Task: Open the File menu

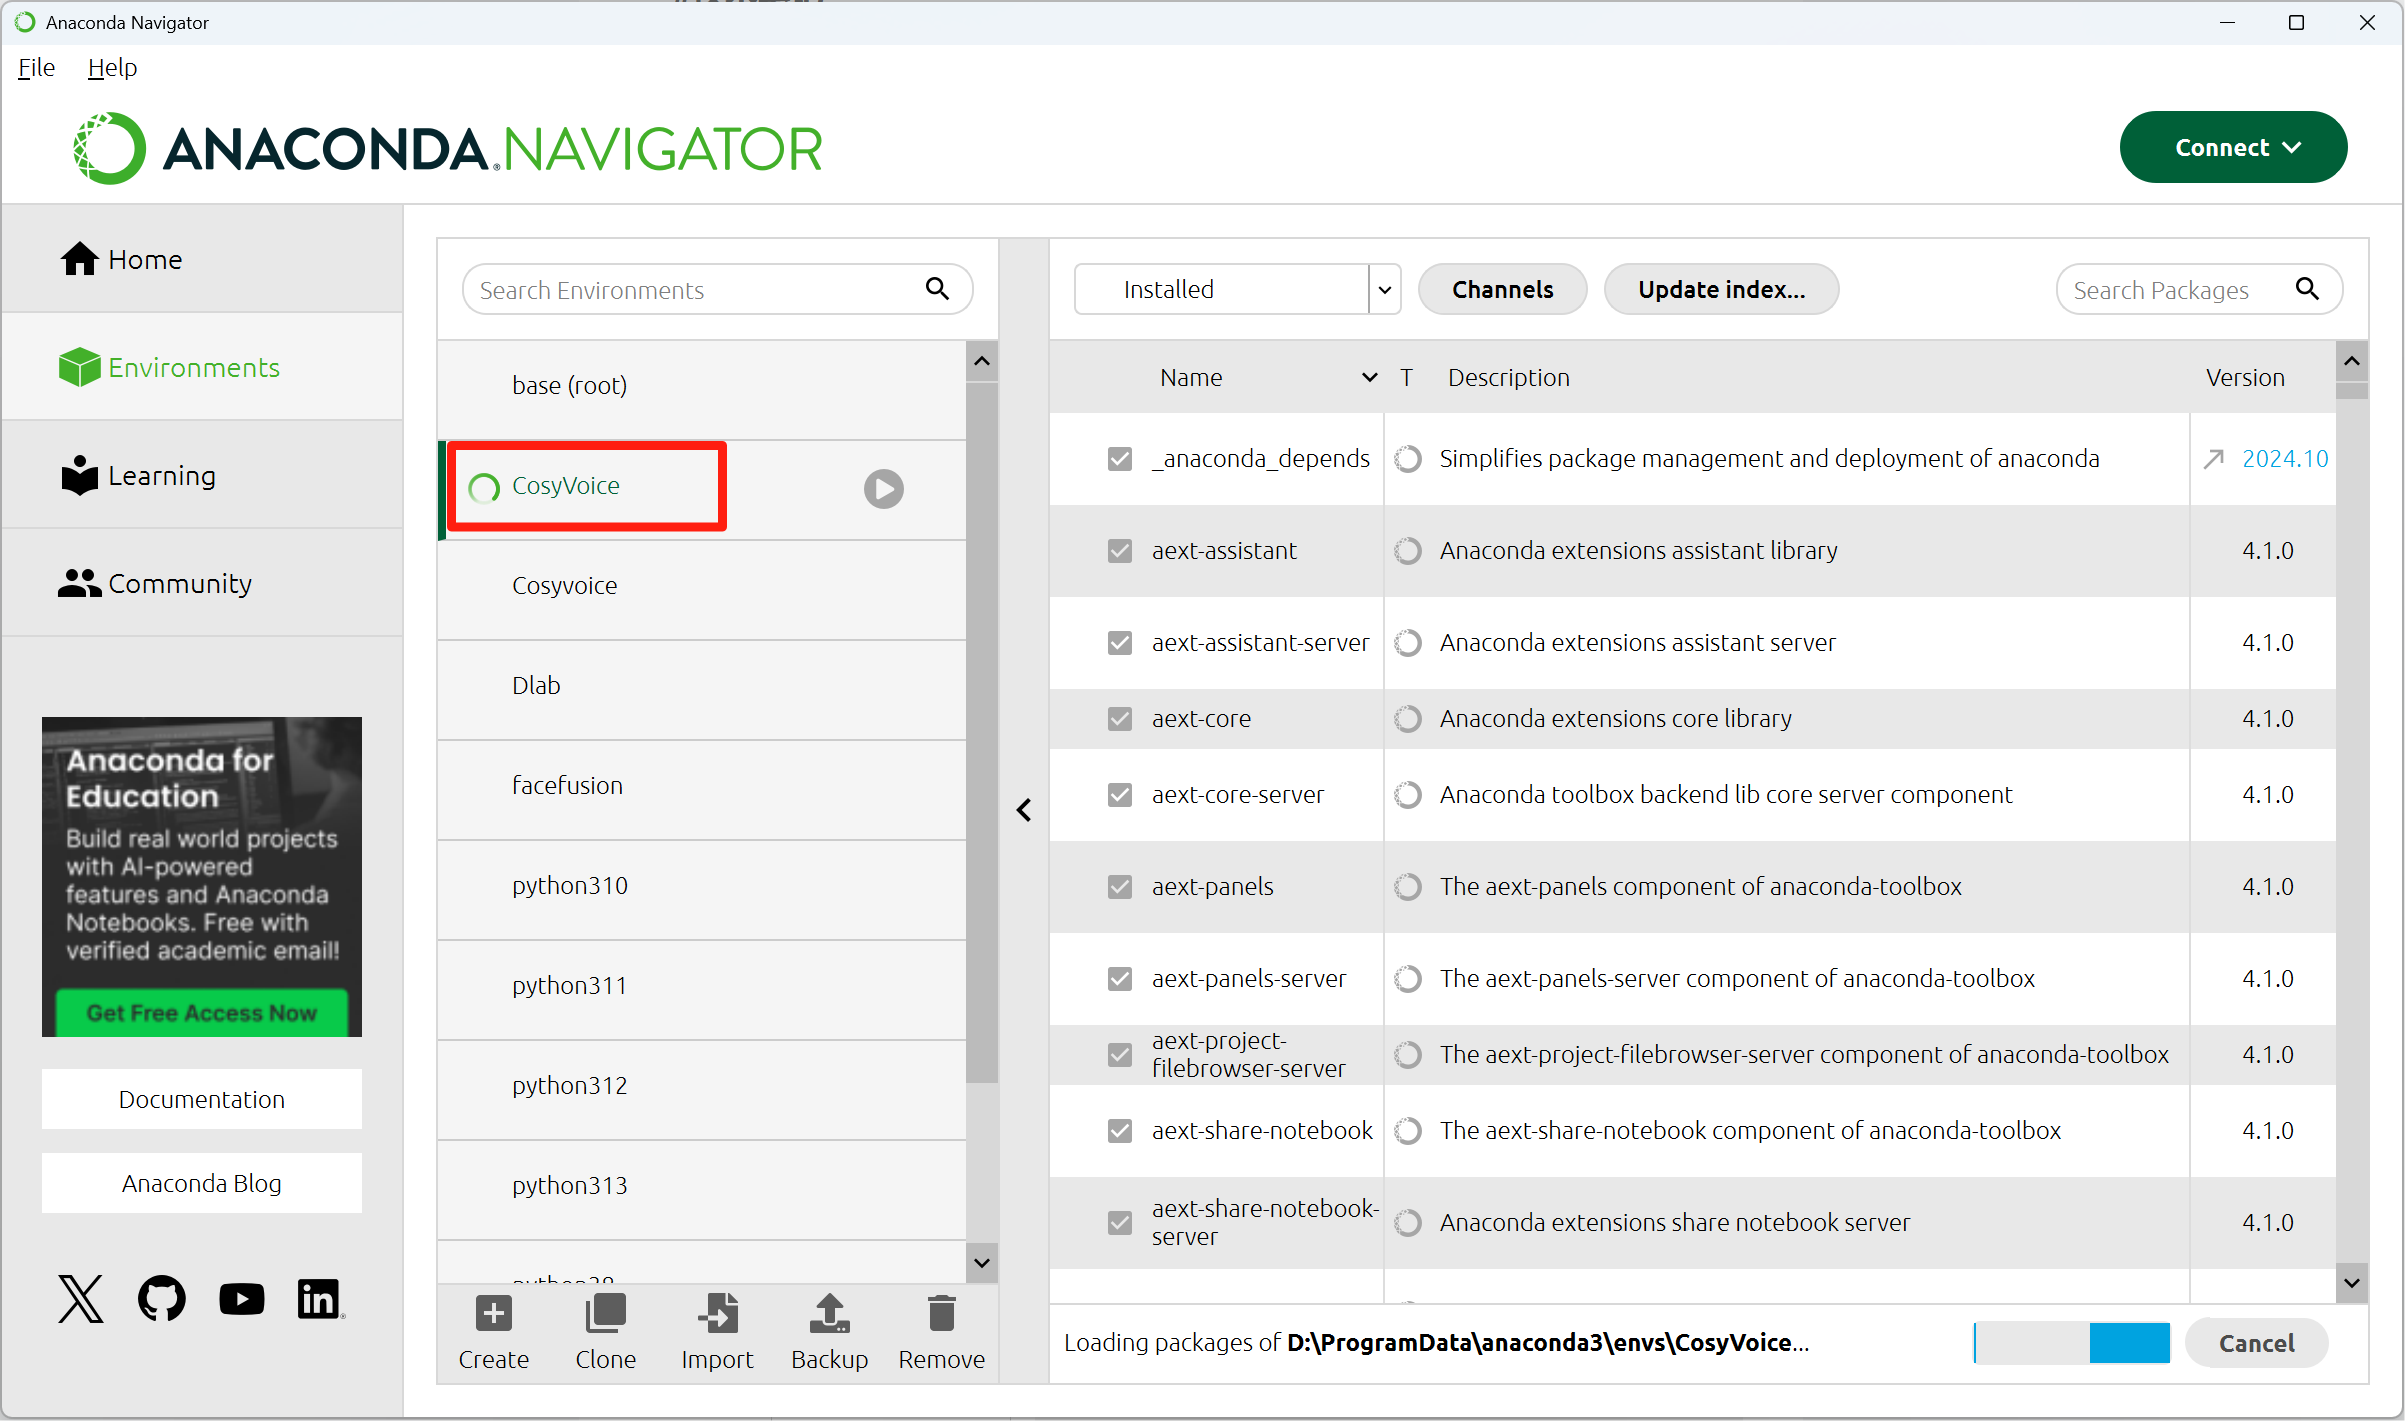Action: coord(36,68)
